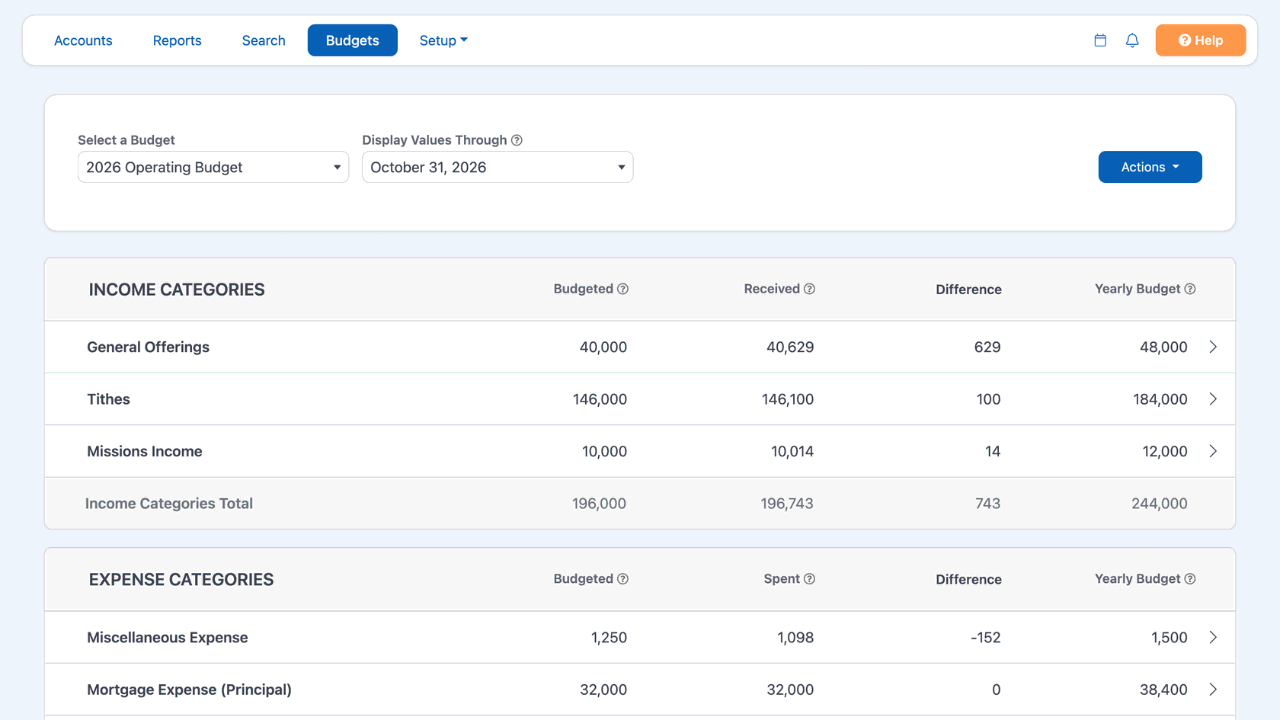Expand the Mortgage Expense (Principal) row chevron

(x=1213, y=689)
